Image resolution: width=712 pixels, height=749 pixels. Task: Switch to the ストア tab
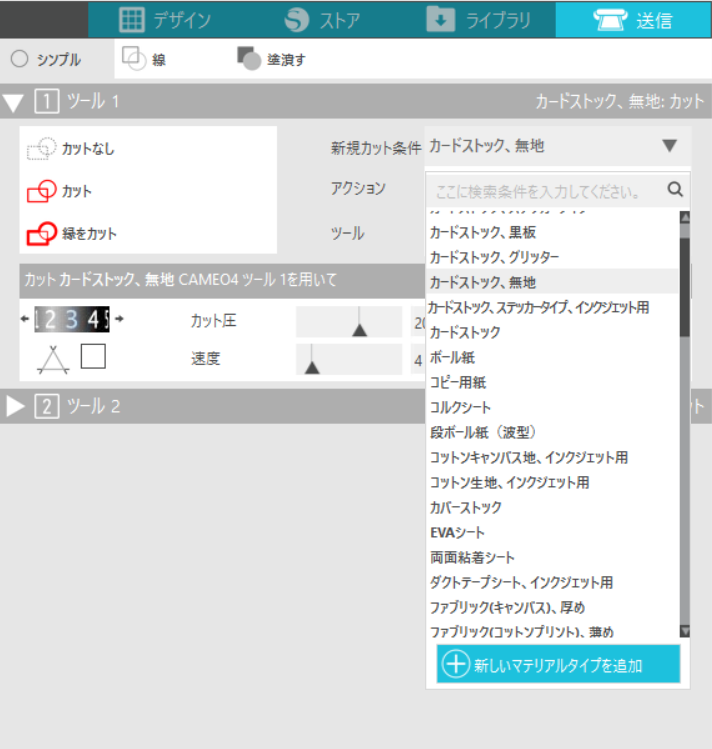point(322,20)
